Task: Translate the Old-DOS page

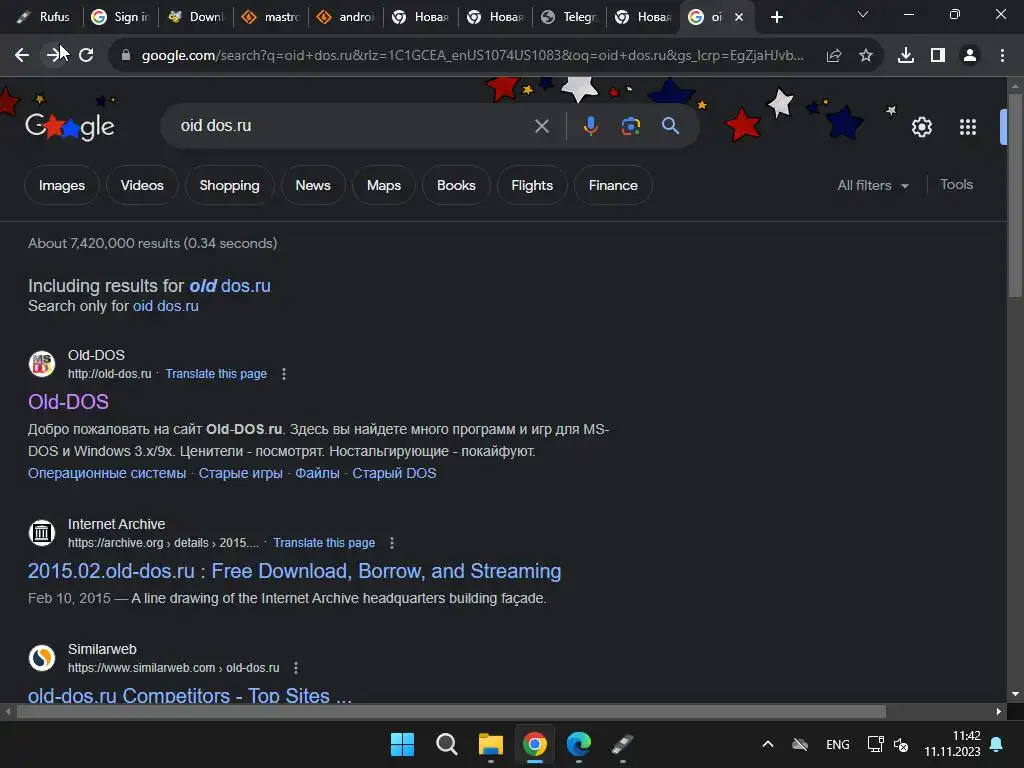Action: click(x=216, y=374)
